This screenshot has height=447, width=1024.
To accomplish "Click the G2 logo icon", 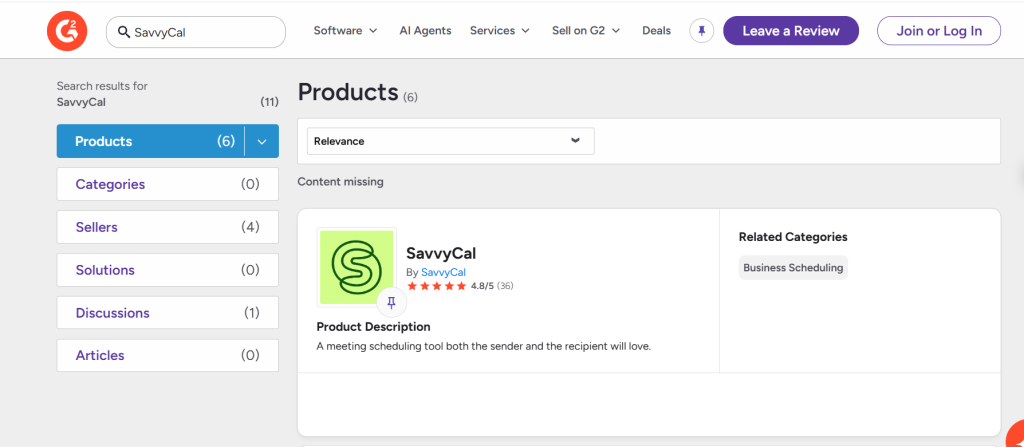I will coord(66,31).
